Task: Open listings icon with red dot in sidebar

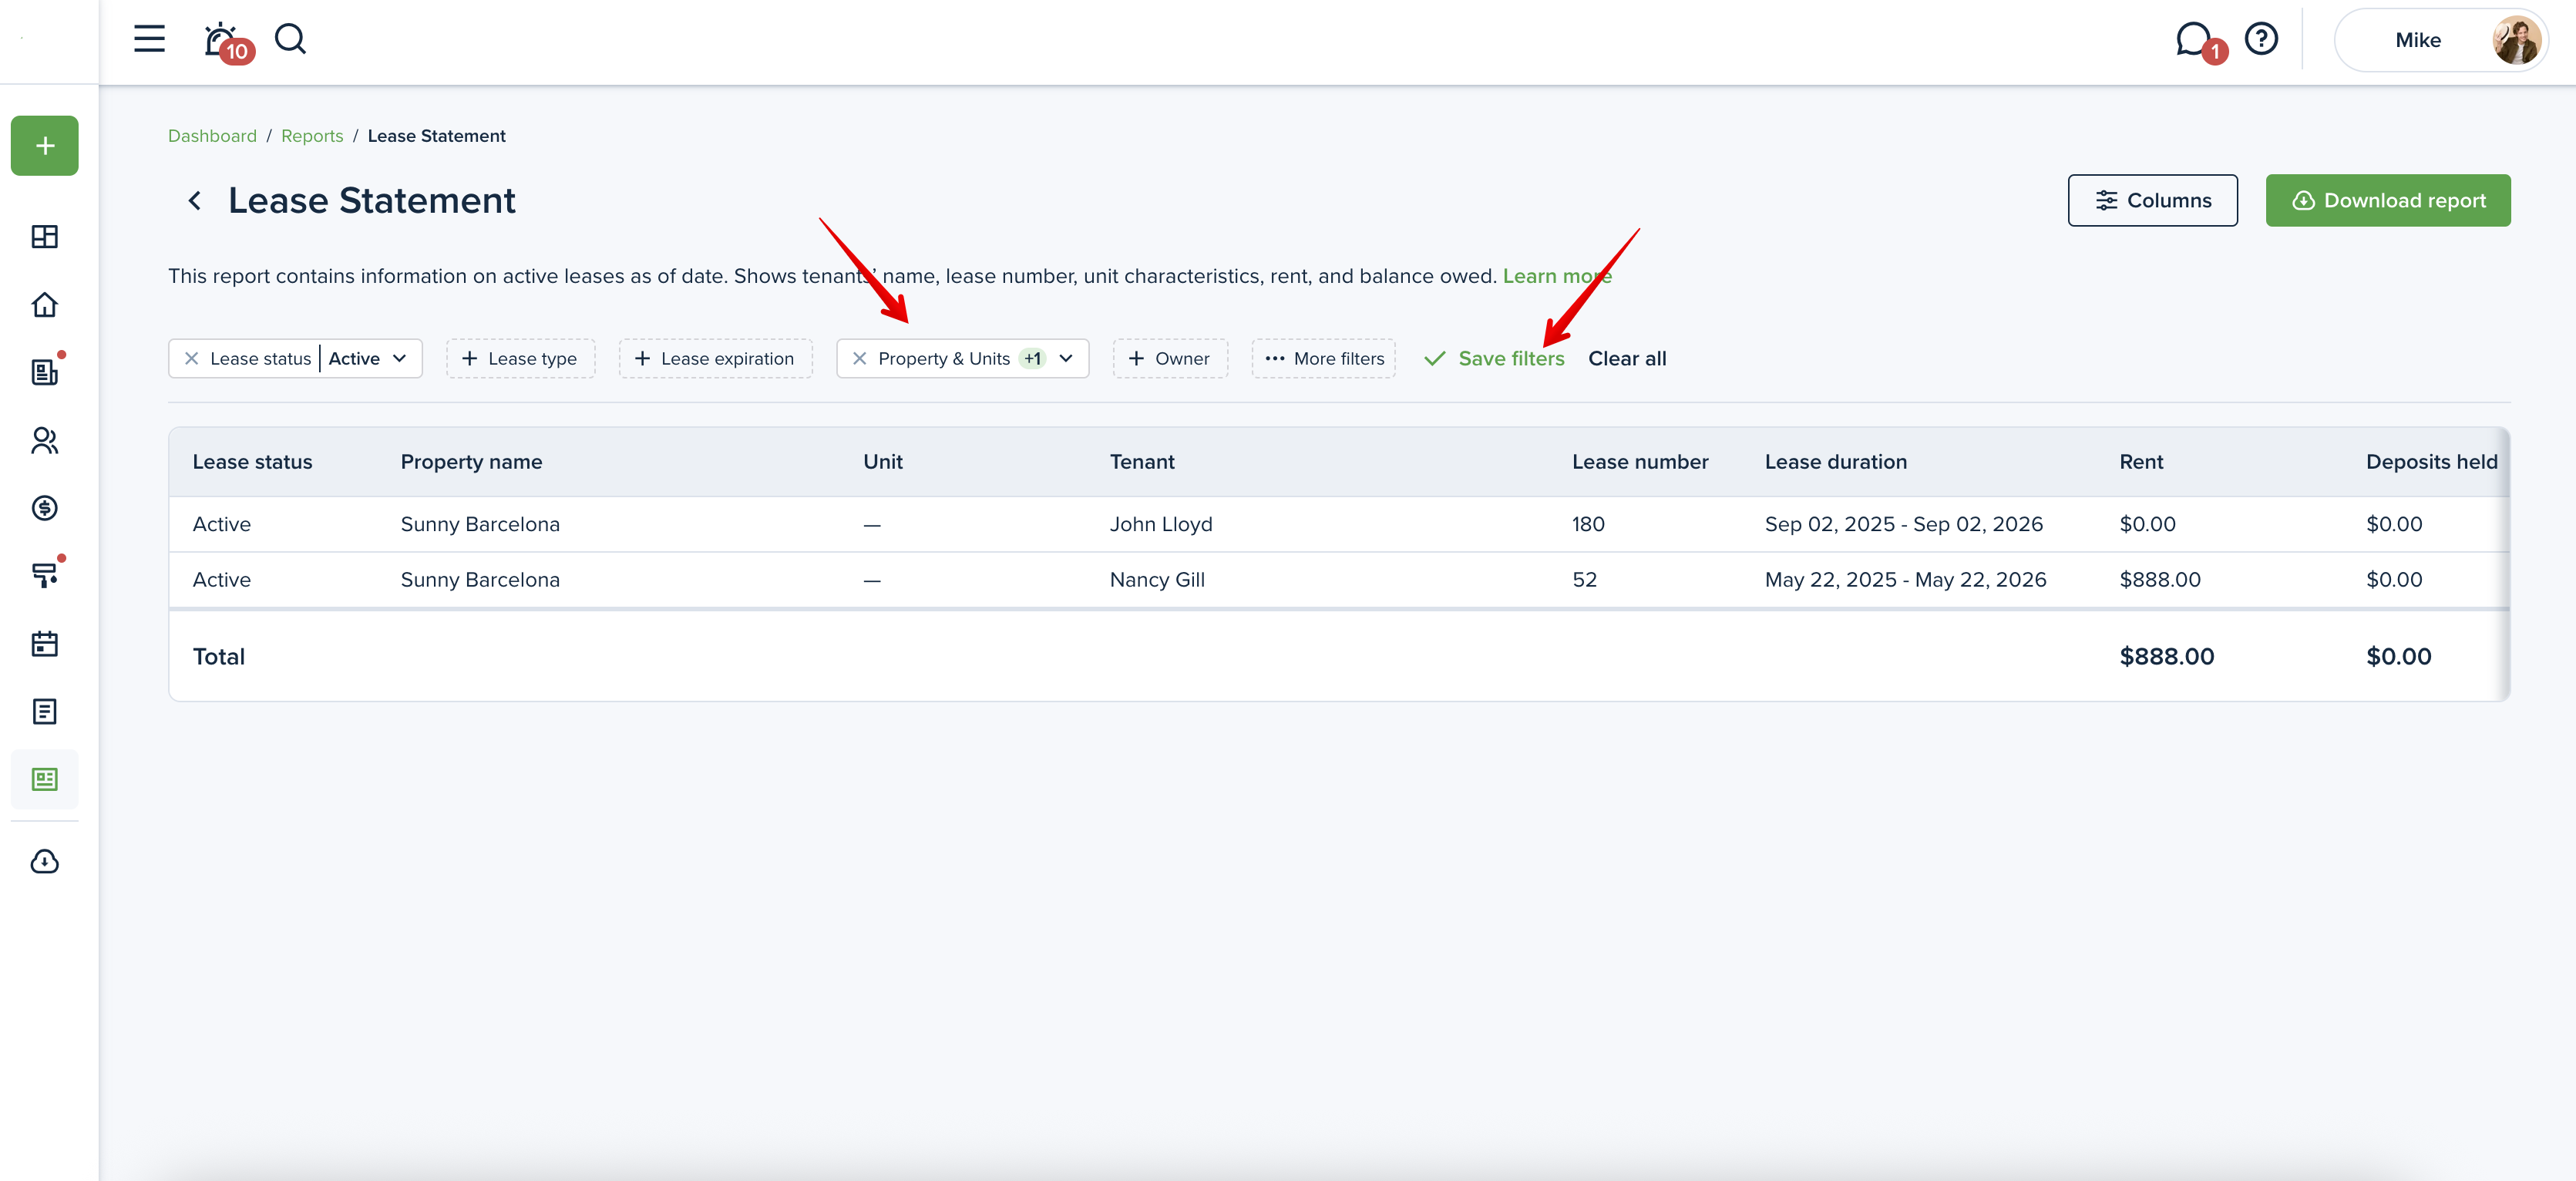Action: 45,372
